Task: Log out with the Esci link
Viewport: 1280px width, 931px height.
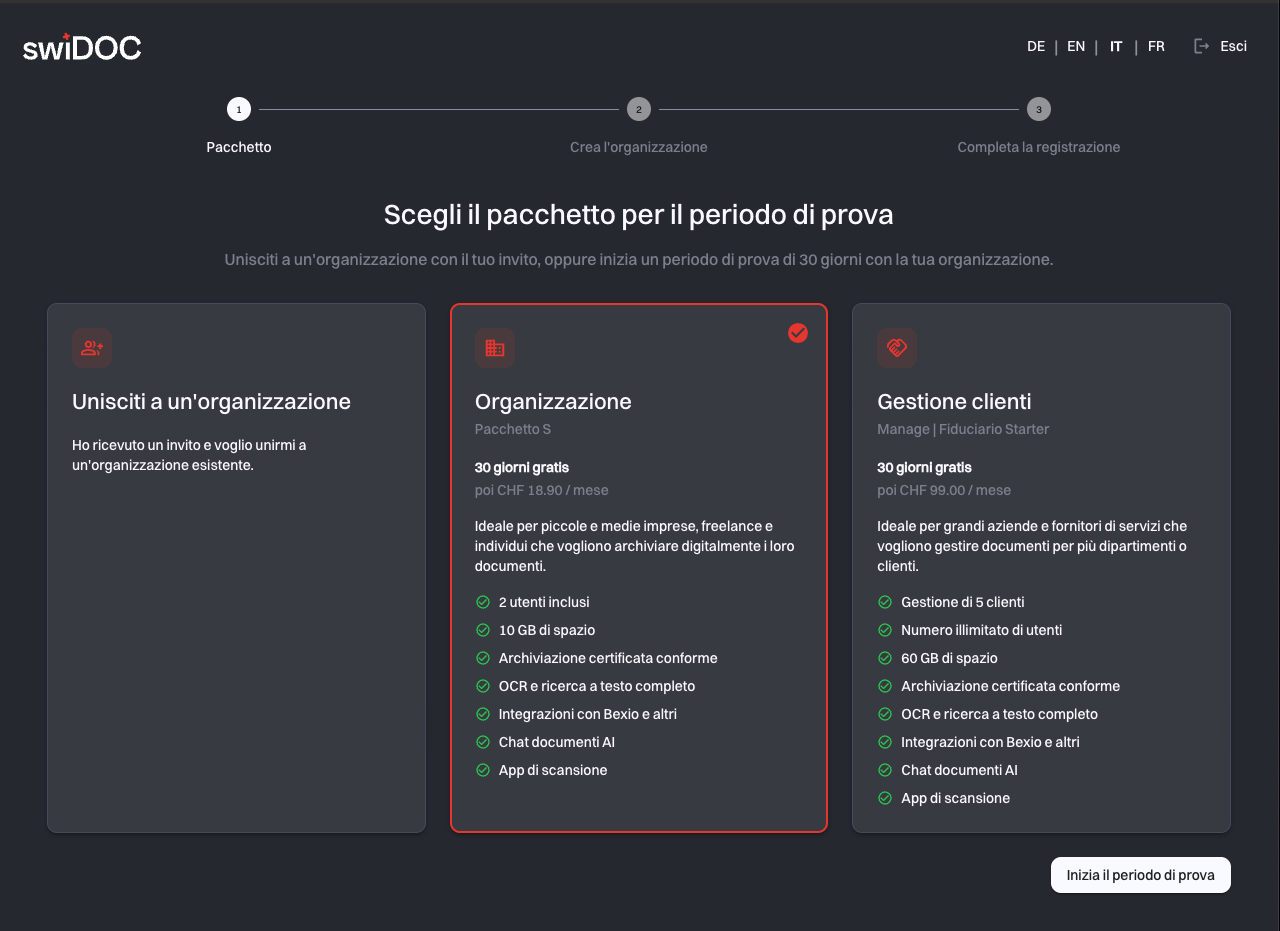Action: [1233, 46]
